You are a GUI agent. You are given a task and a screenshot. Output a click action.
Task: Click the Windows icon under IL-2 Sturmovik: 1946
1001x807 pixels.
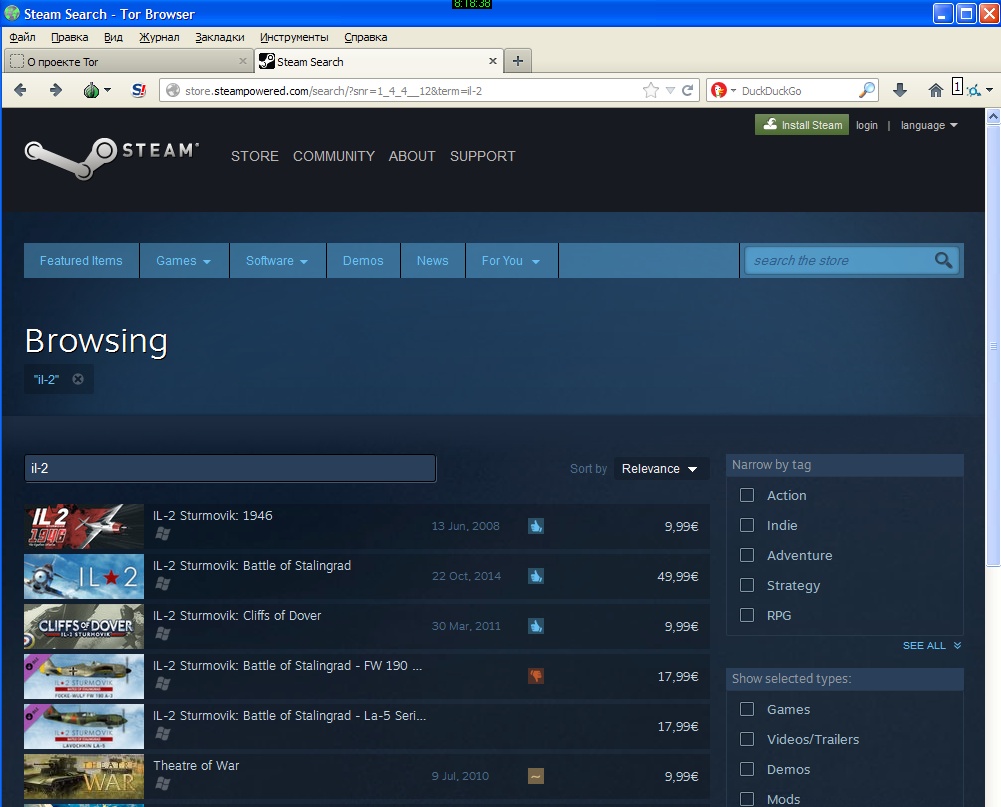click(x=163, y=534)
